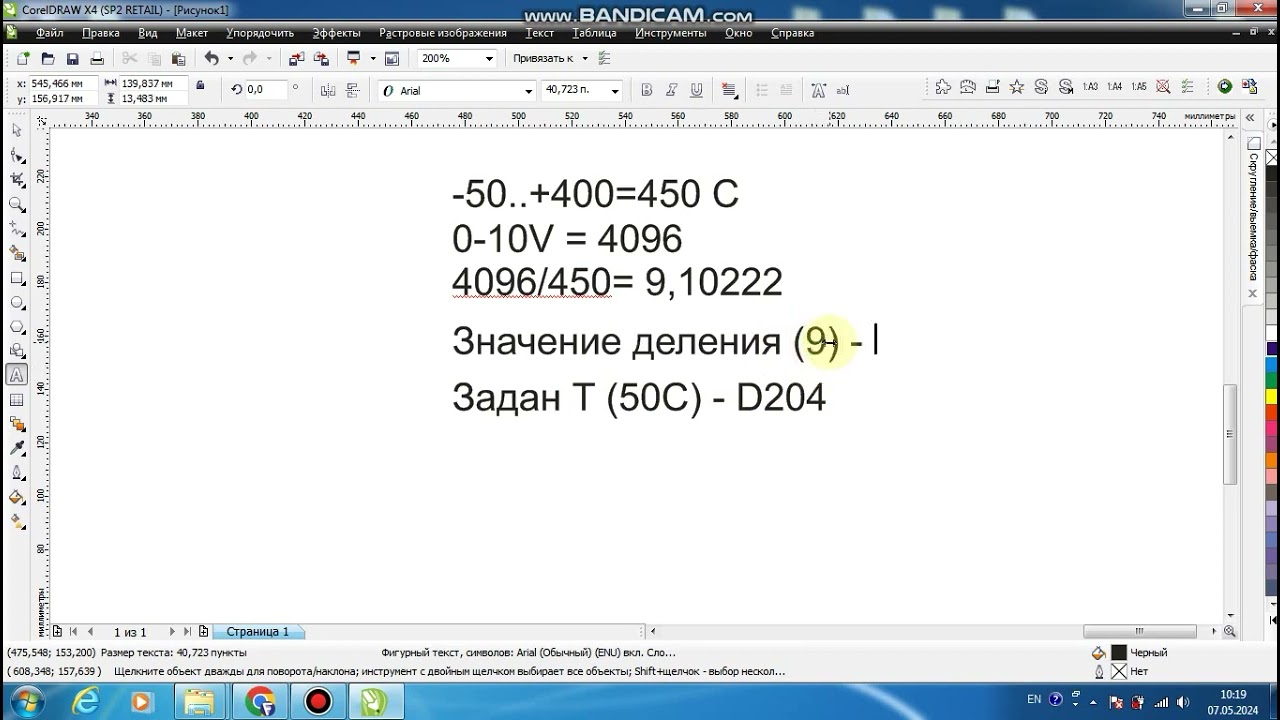Click the horizontal scrollbar thumb
The image size is (1280, 720).
click(x=1139, y=632)
